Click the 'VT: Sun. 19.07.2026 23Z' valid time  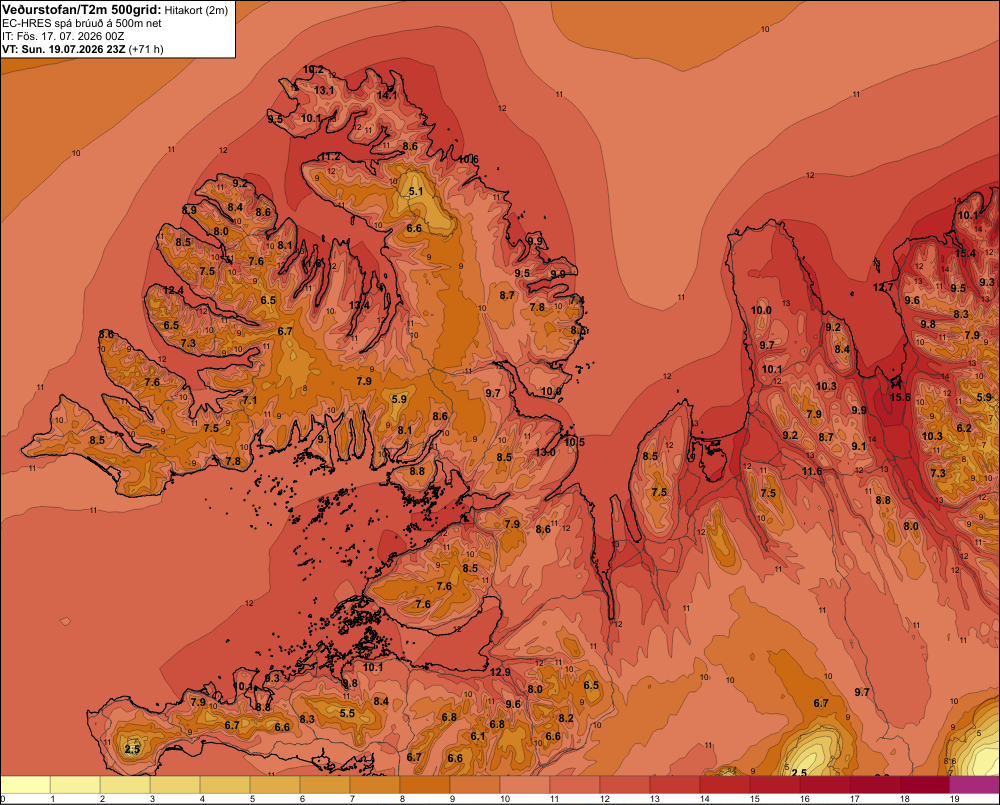(x=64, y=49)
